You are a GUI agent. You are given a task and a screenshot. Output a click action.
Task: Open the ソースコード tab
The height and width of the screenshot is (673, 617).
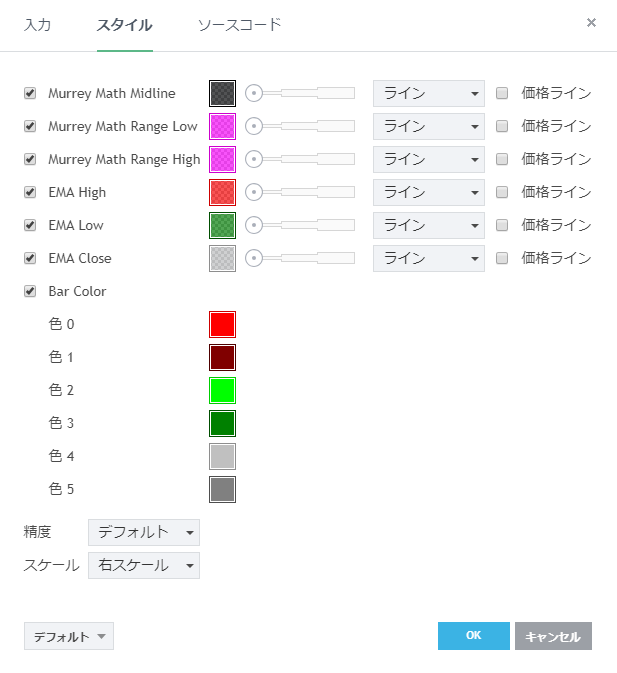[x=239, y=24]
